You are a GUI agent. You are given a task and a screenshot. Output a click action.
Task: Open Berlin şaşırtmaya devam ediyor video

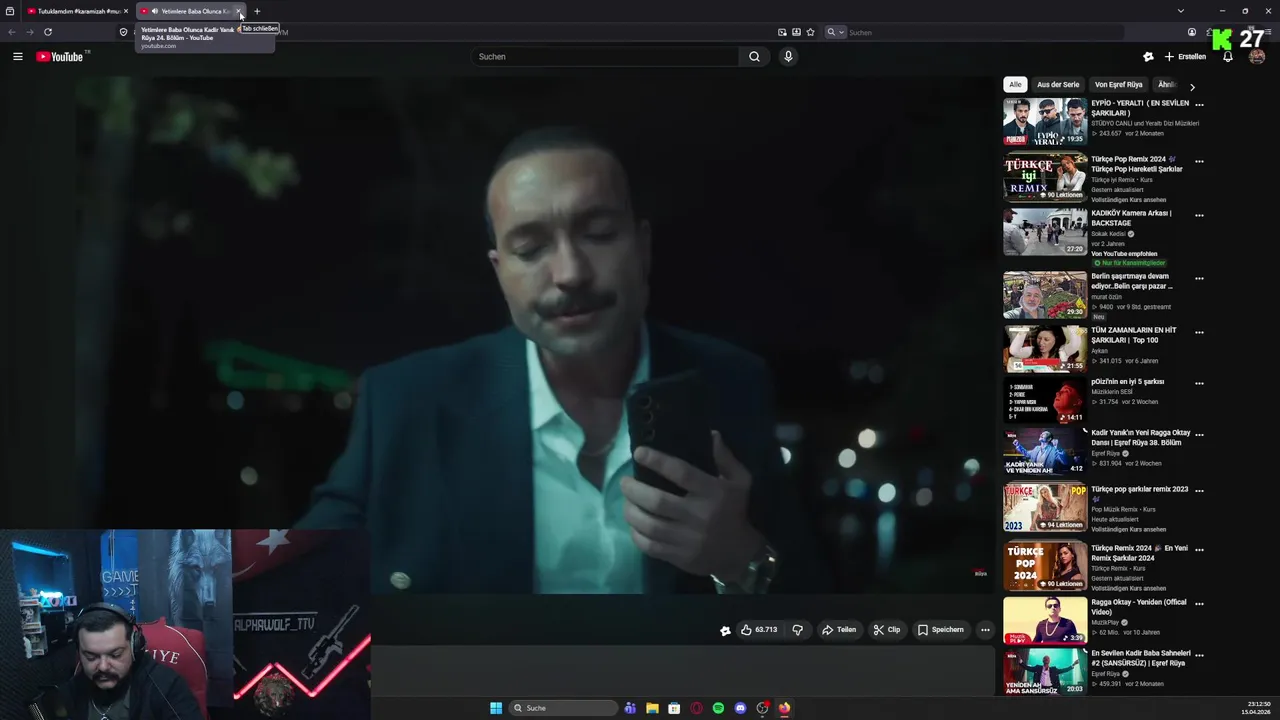pos(1045,294)
